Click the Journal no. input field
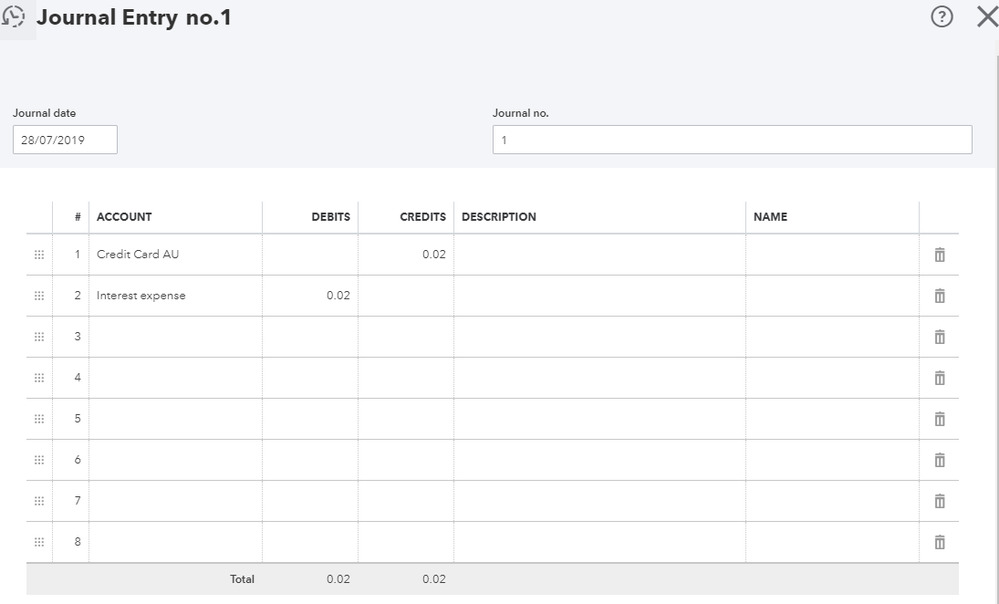The height and width of the screenshot is (604, 999). [x=731, y=140]
